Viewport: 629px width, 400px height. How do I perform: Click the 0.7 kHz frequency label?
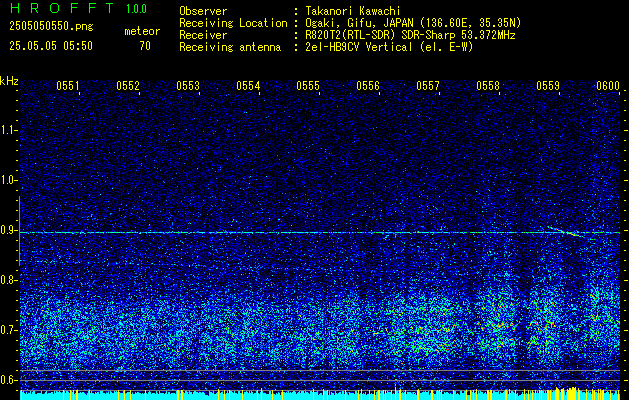point(8,330)
